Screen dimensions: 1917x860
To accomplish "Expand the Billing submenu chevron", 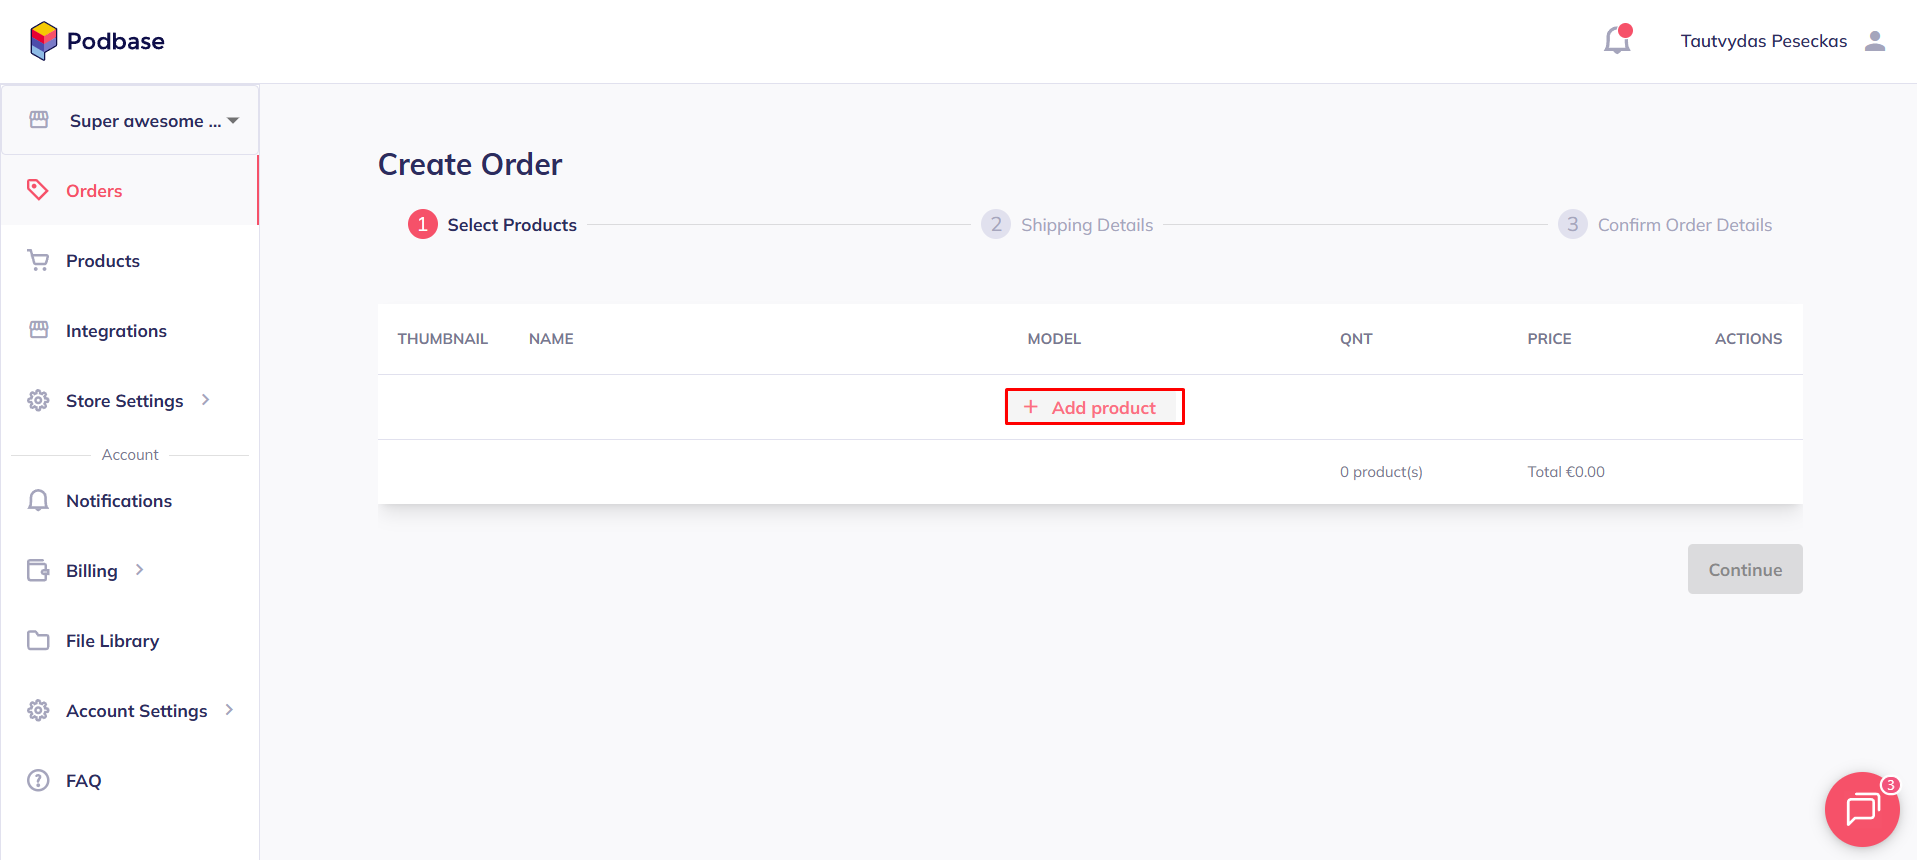I will coord(140,570).
